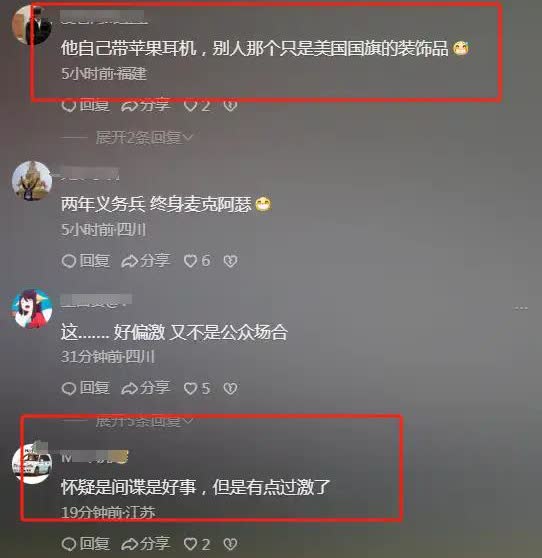Screen dimensions: 542x558
Task: Open the white car avatar profile
Action: pos(32,464)
